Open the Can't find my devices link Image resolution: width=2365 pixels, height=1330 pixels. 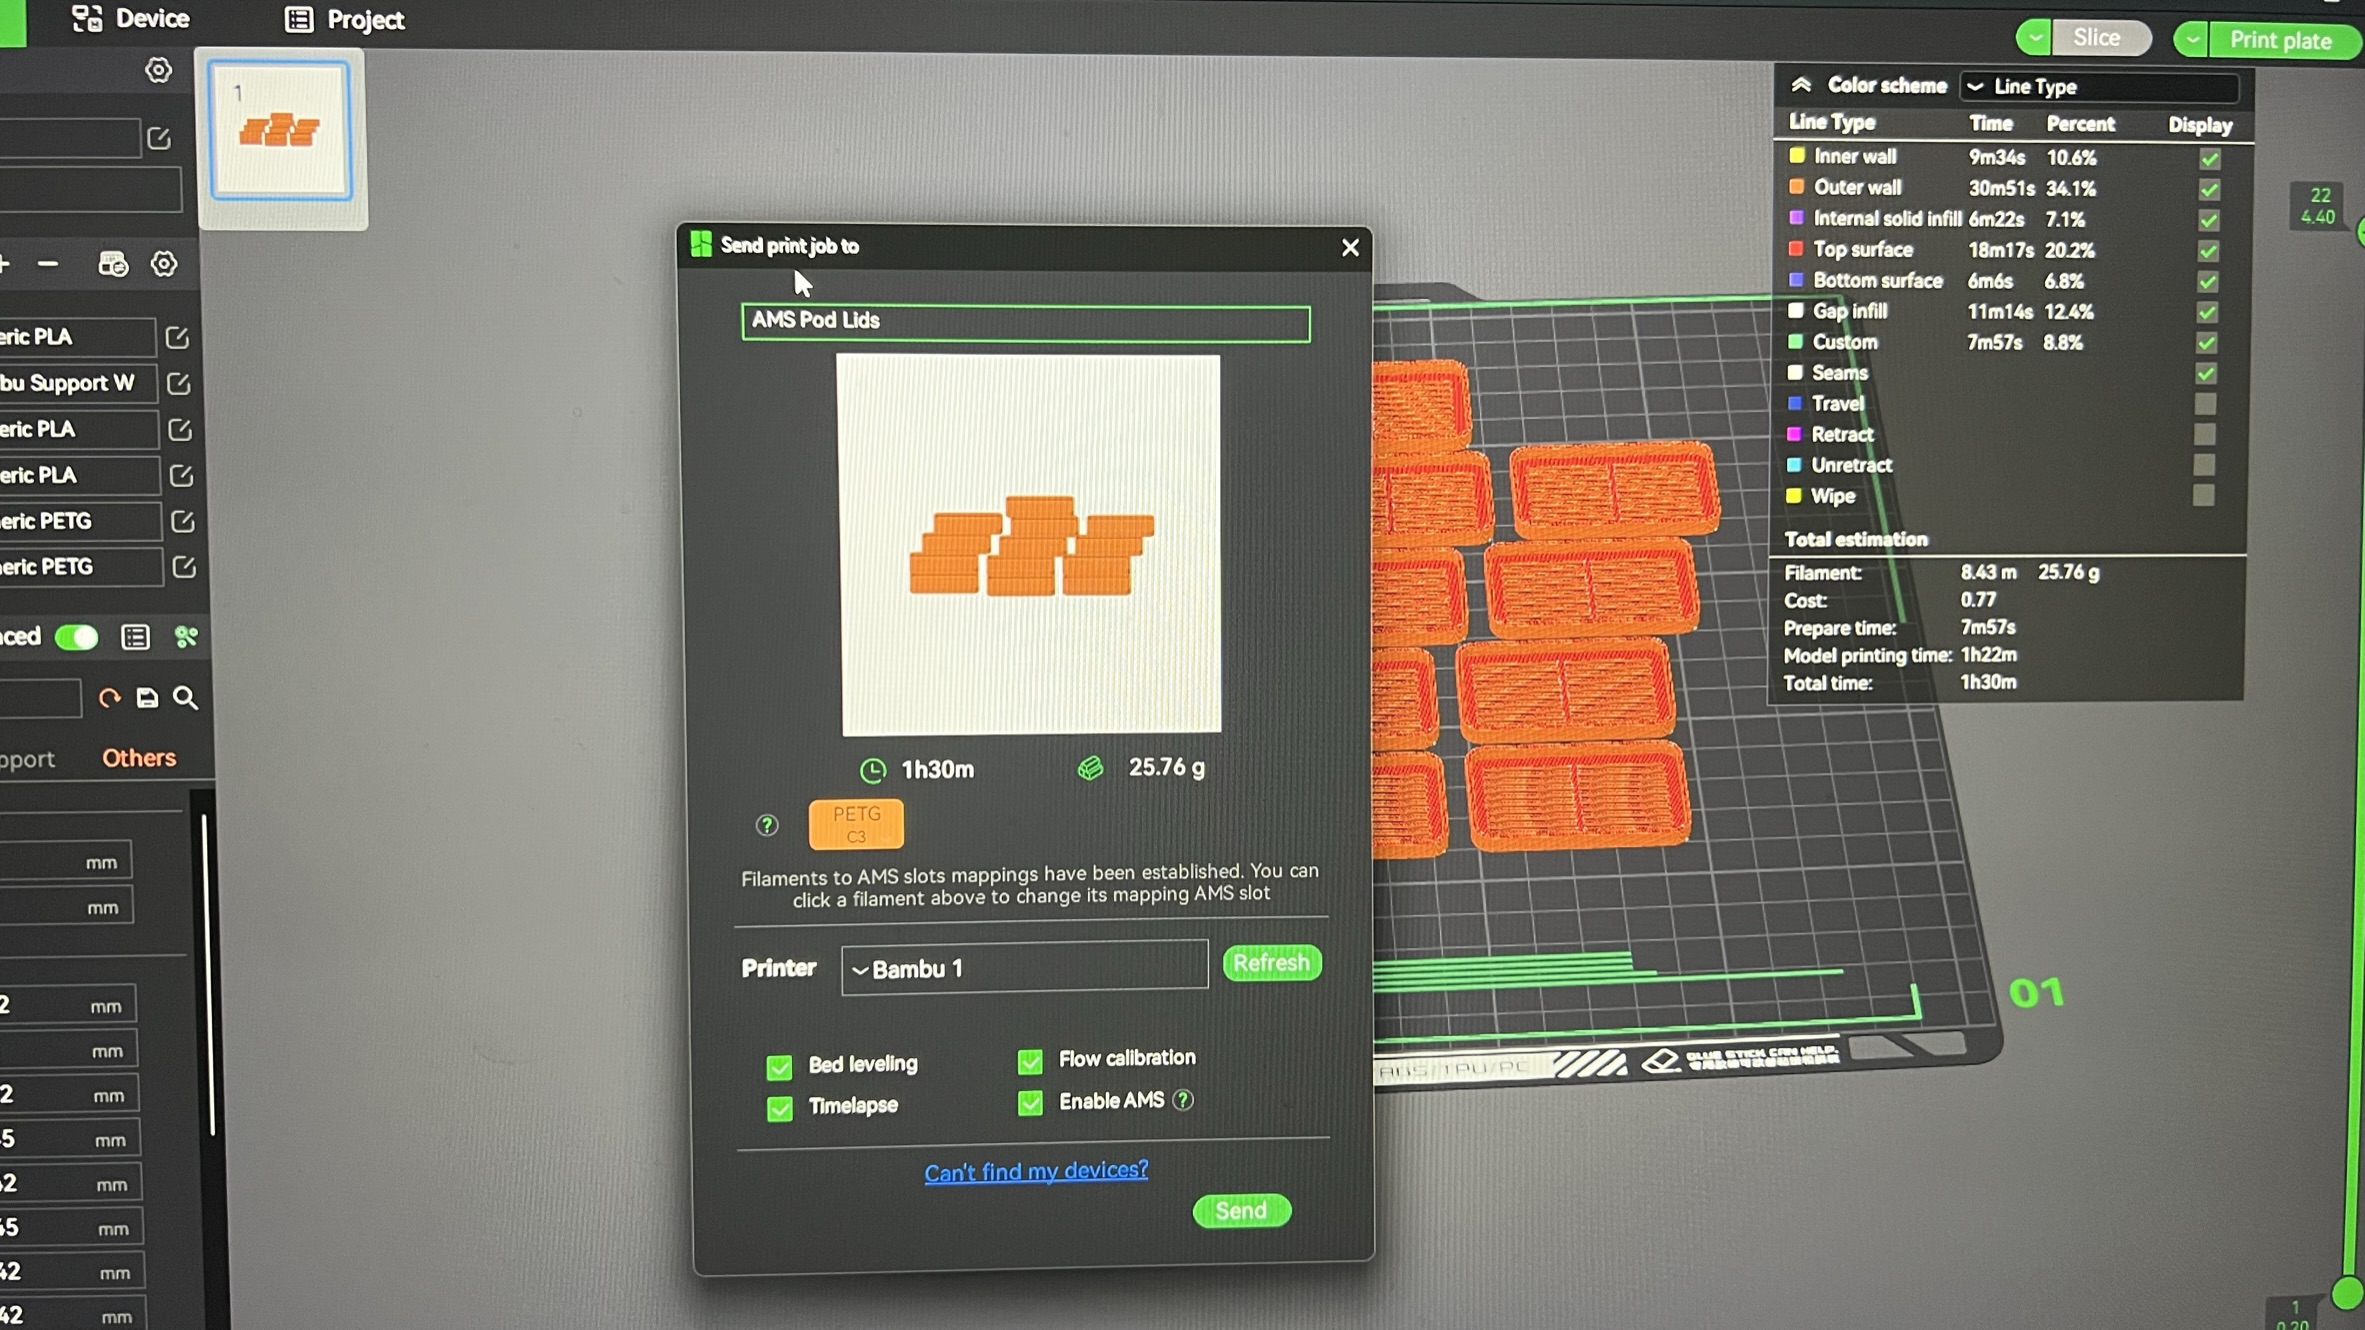(x=1036, y=1171)
